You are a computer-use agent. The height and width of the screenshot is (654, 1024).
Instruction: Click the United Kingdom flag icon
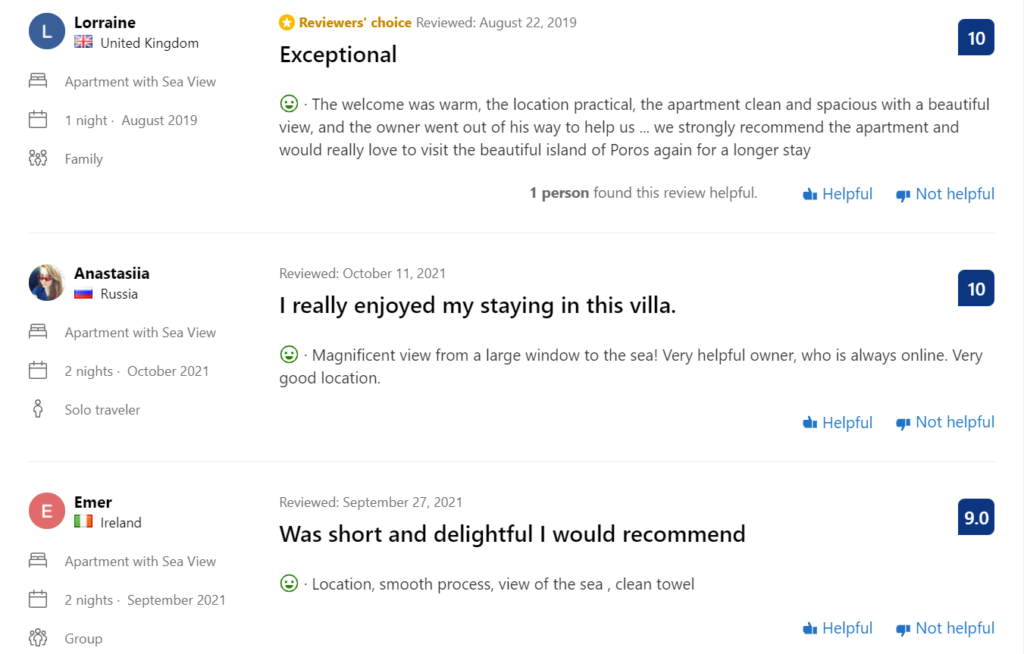click(x=84, y=43)
